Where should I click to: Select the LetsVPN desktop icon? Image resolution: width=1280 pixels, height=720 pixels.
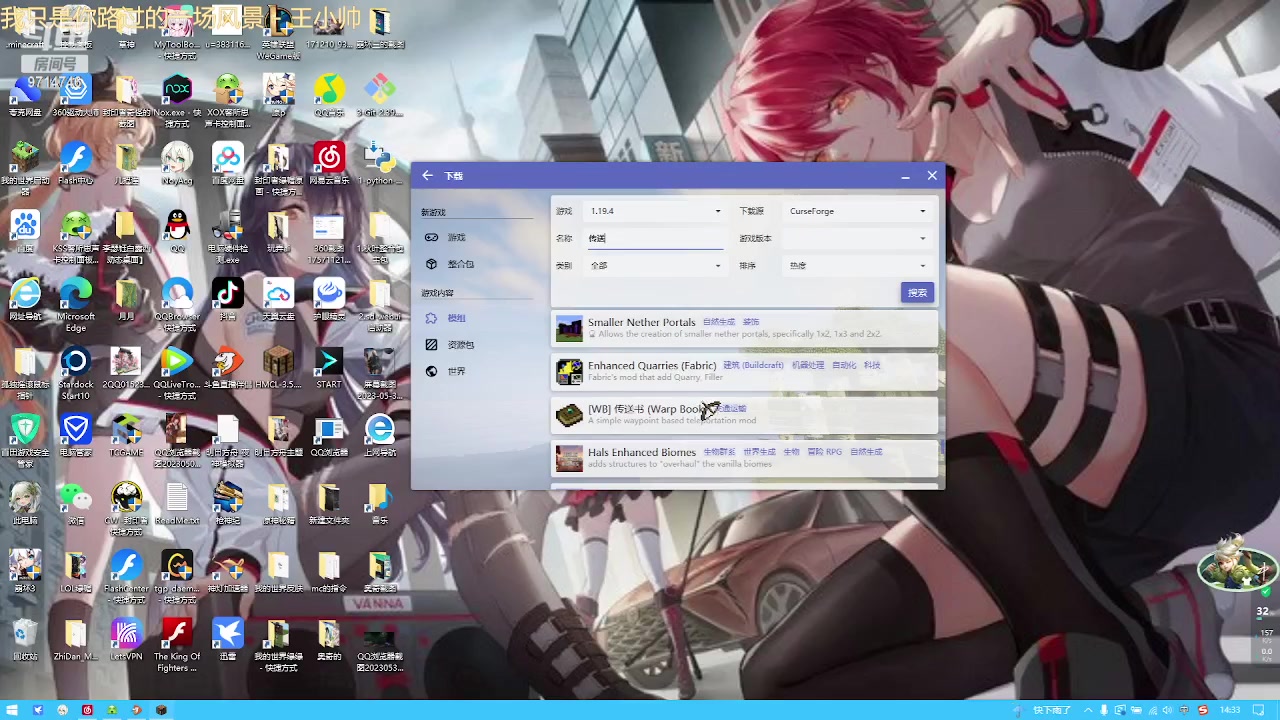tap(126, 641)
